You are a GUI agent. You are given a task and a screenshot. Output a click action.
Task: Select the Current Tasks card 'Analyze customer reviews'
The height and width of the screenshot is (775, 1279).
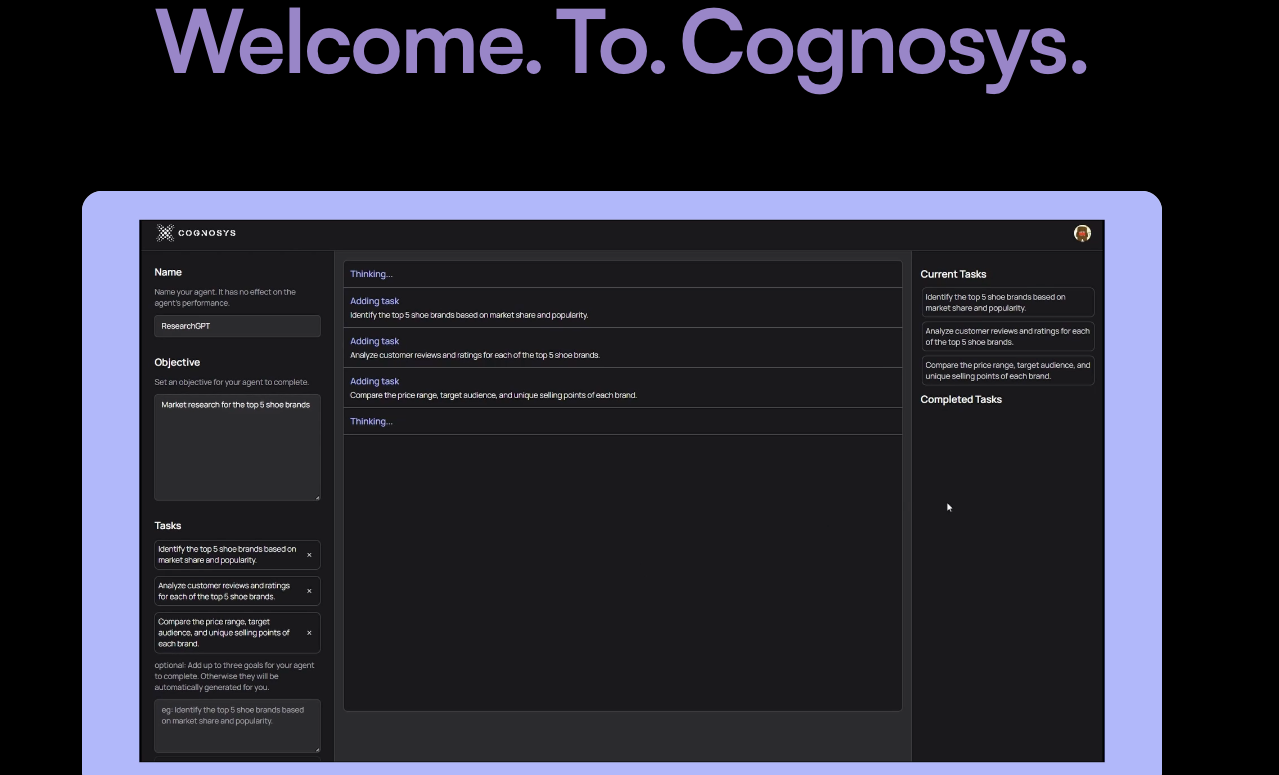(1007, 336)
